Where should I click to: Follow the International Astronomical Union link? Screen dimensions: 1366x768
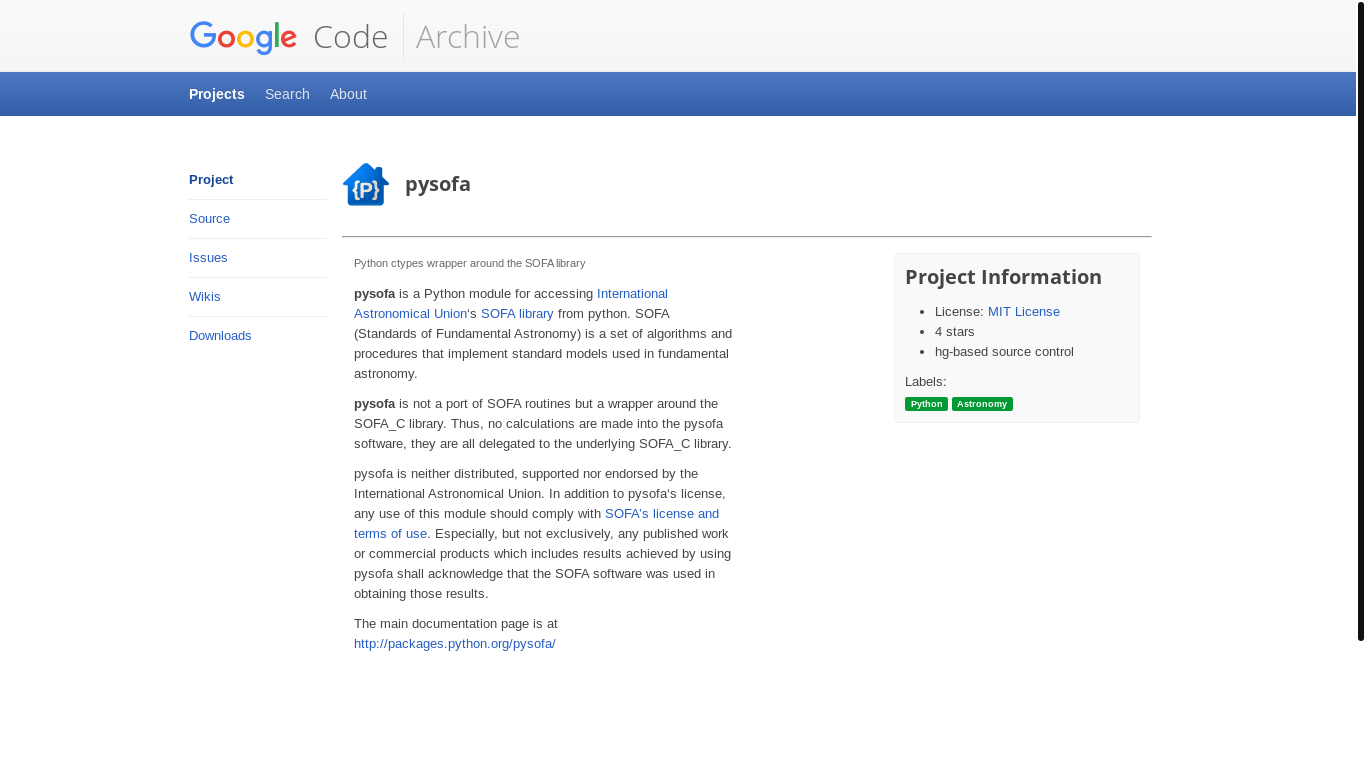click(x=511, y=303)
